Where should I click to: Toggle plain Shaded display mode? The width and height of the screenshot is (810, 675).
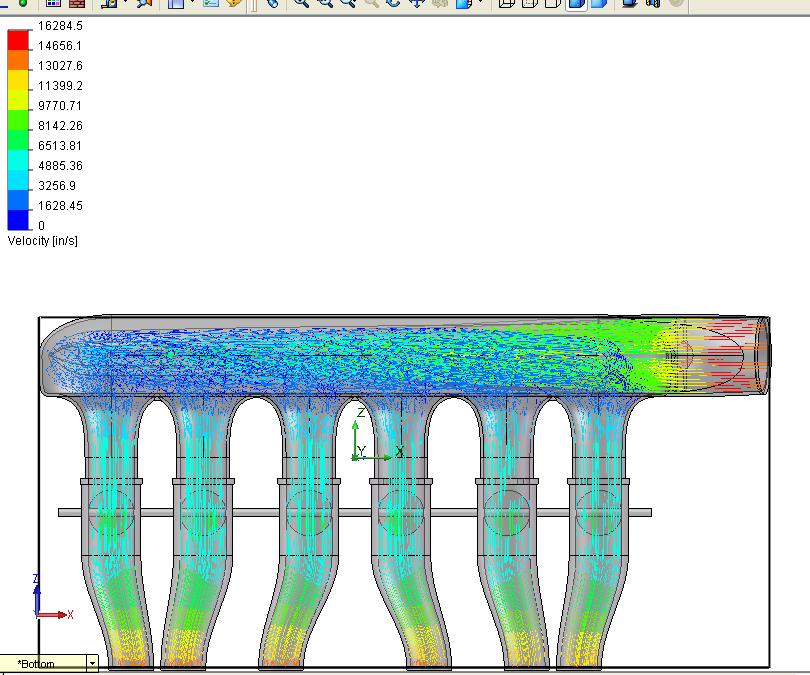(x=598, y=4)
